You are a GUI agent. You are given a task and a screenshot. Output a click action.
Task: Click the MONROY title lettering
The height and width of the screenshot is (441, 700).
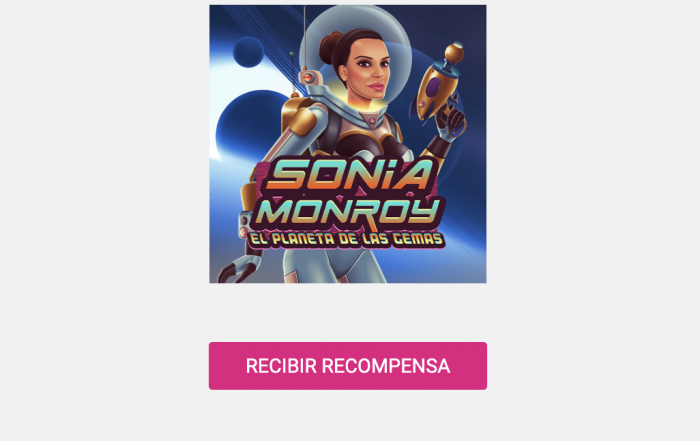coord(347,212)
